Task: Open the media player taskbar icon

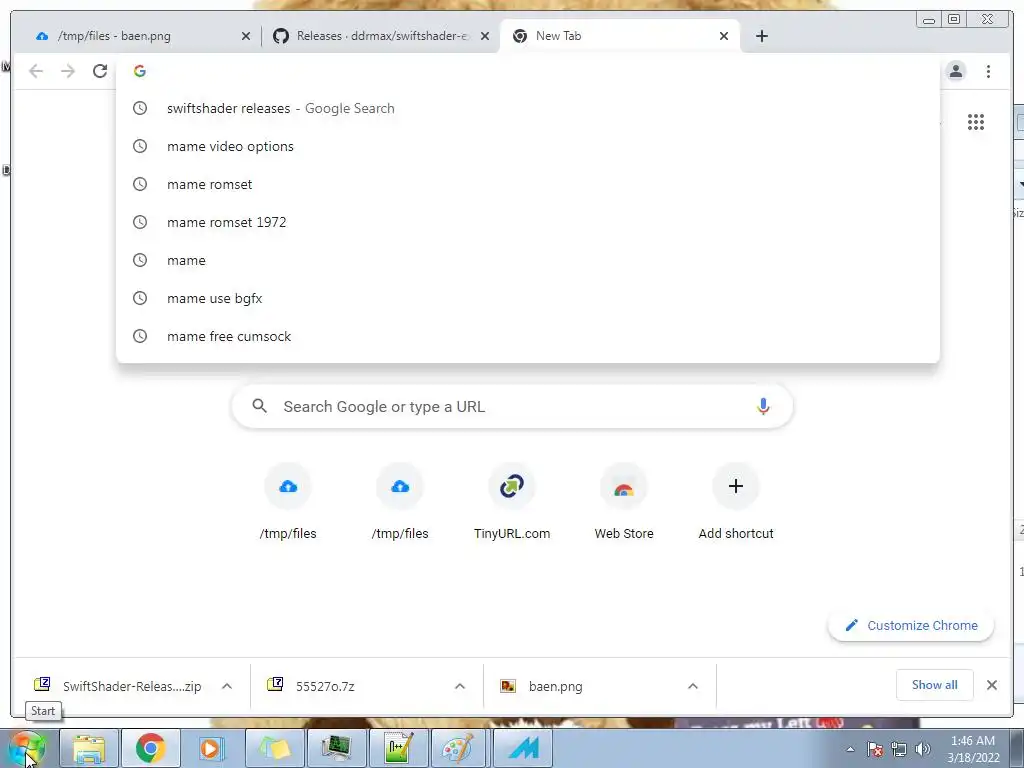Action: click(x=212, y=748)
